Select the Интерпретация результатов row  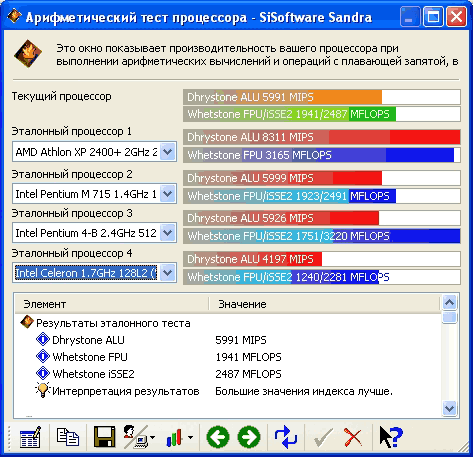click(x=228, y=391)
